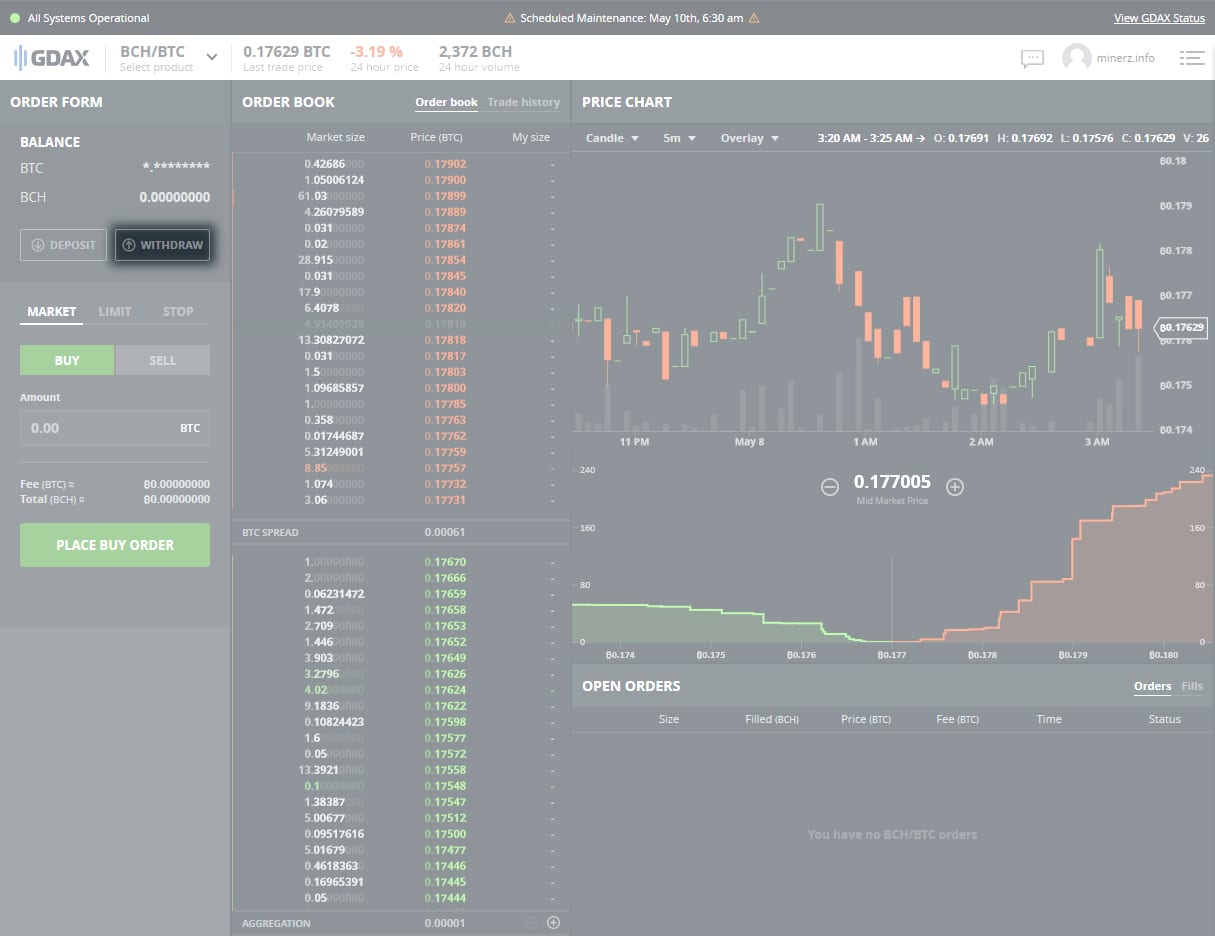Viewport: 1215px width, 936px height.
Task: Zoom out mid market price minus icon
Action: click(830, 487)
